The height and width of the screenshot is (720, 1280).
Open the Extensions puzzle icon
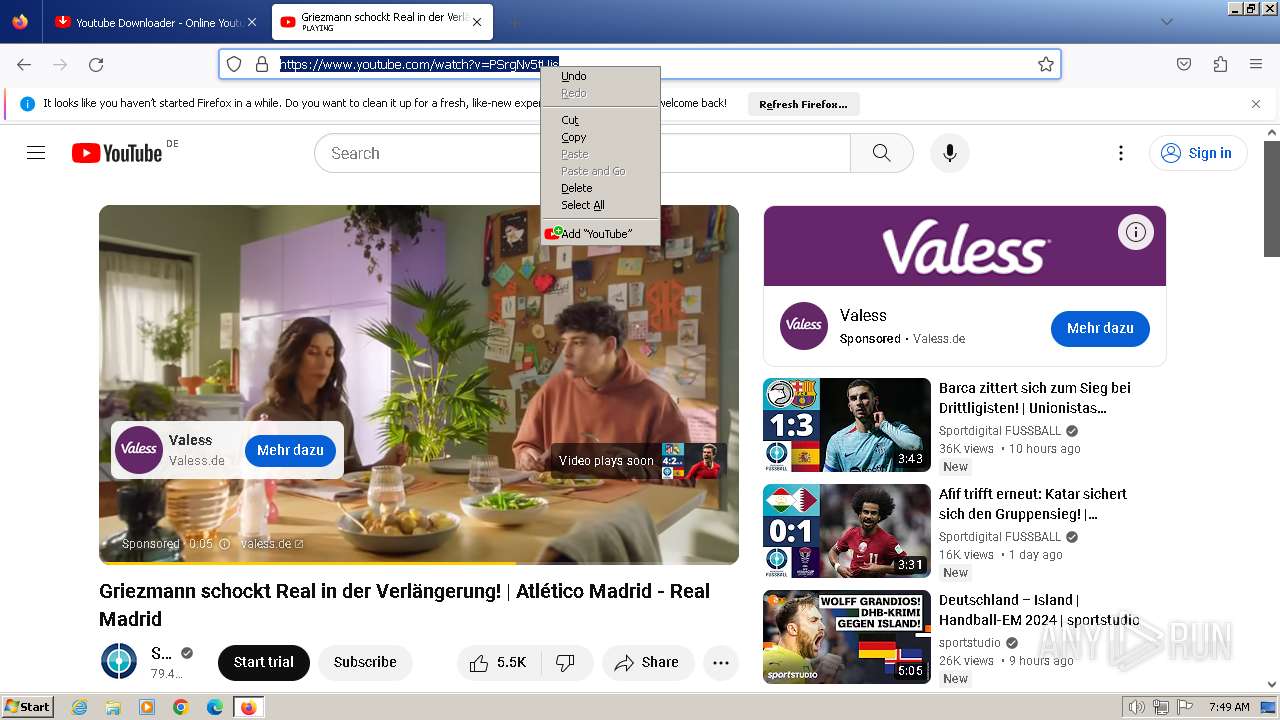point(1220,64)
